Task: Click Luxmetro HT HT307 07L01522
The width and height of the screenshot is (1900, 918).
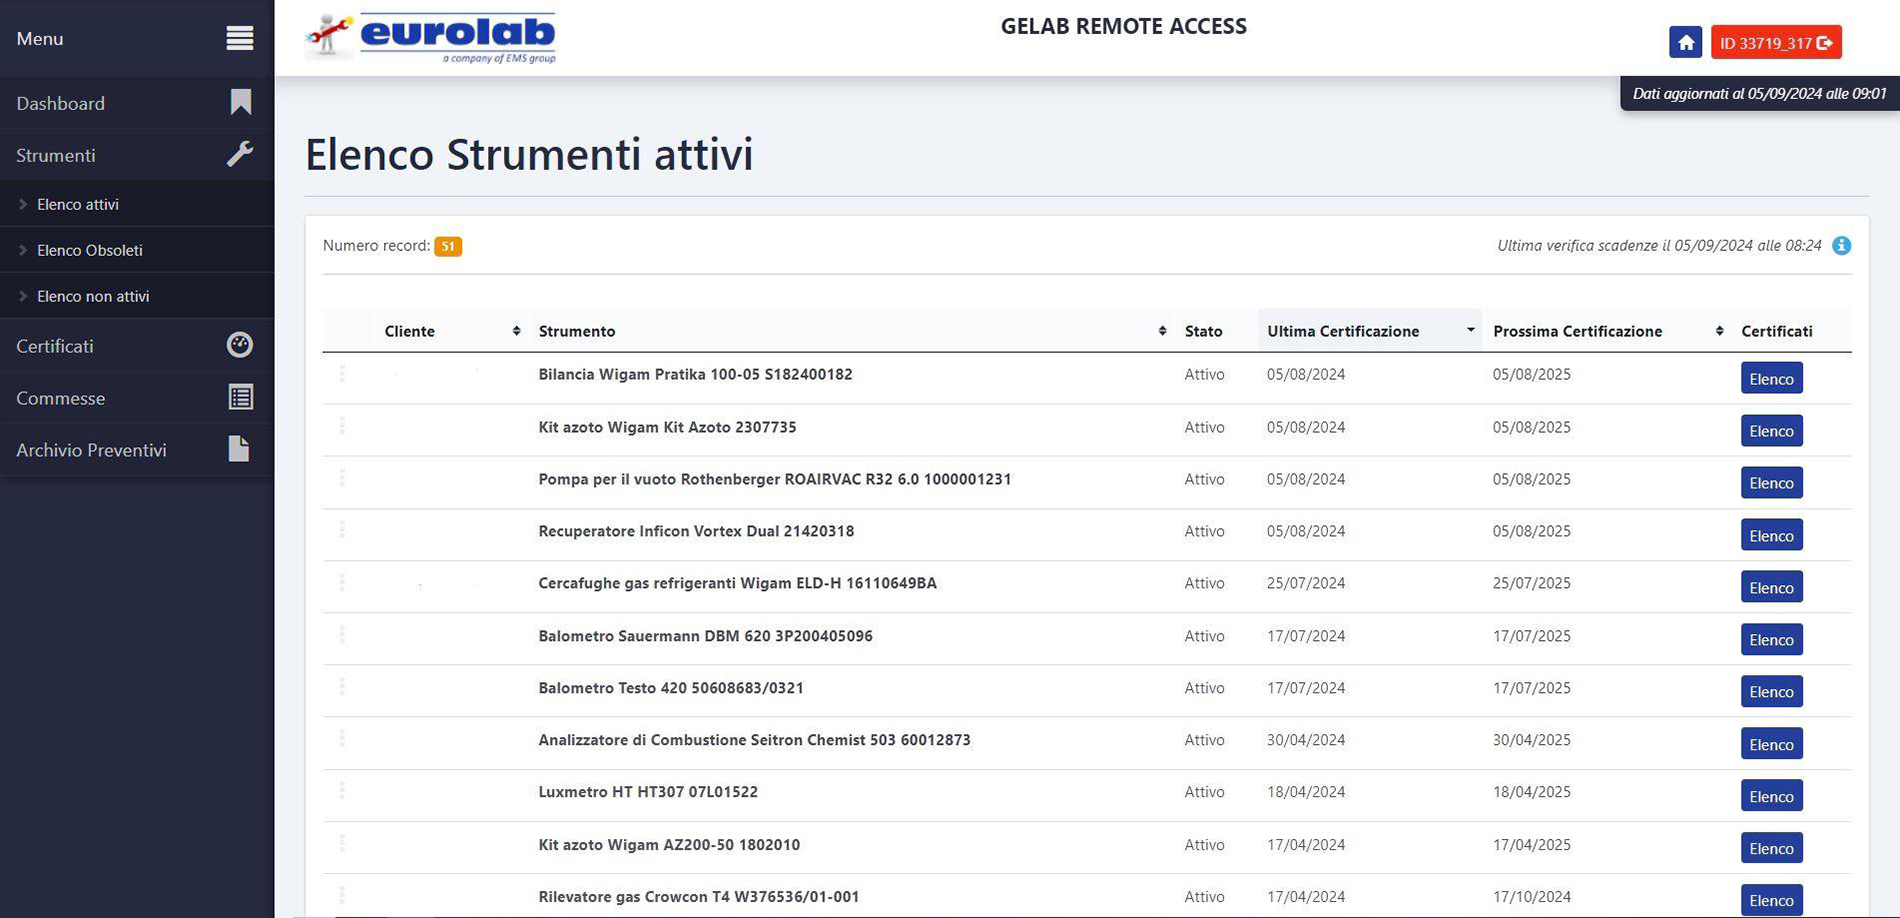Action: [648, 792]
